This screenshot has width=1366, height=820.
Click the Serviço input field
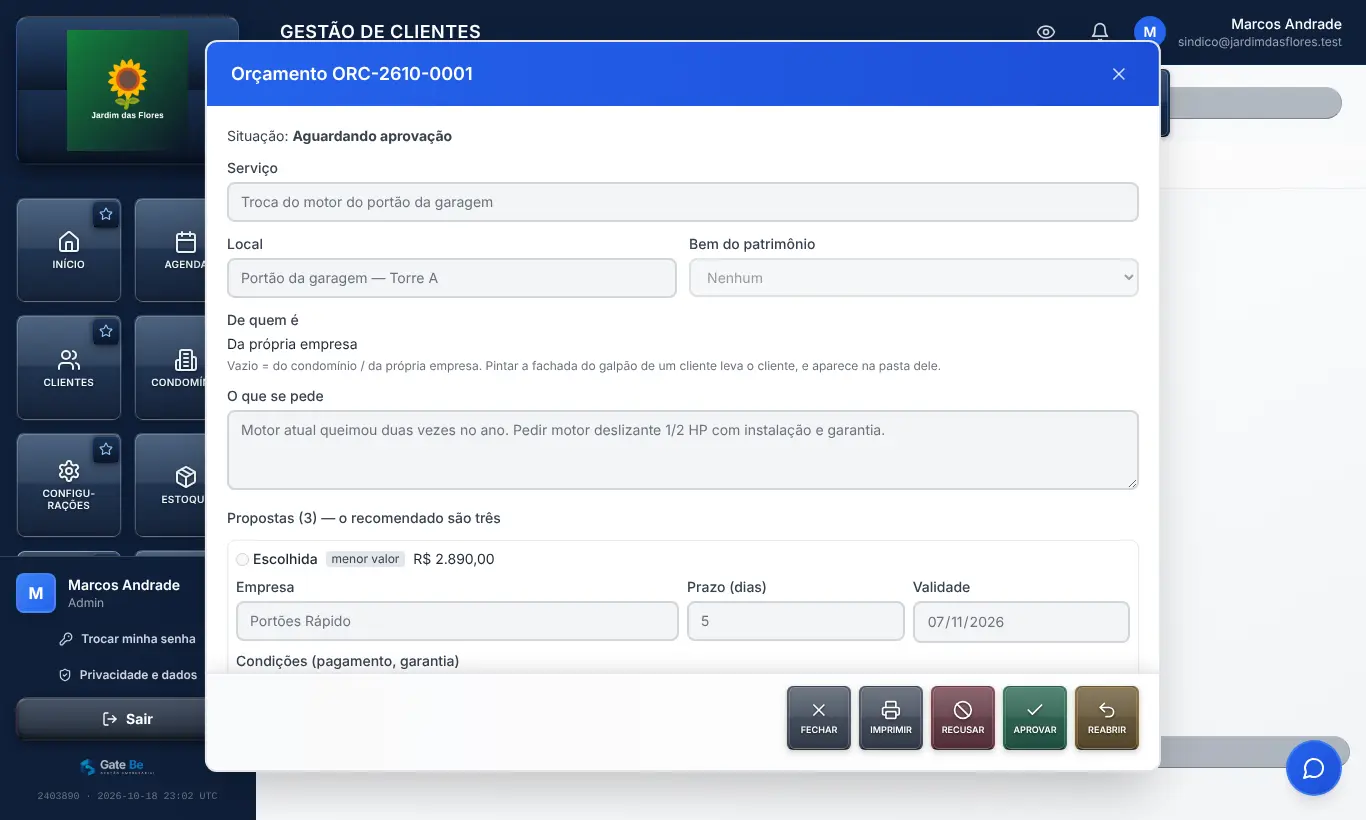683,202
